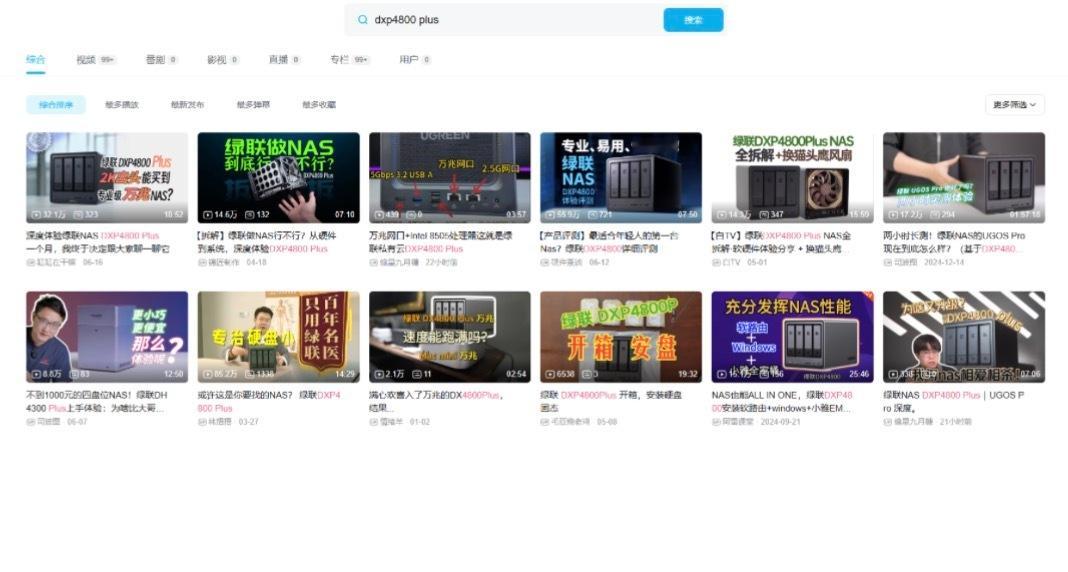The width and height of the screenshot is (1068, 572).
Task: Click the 07:10 duration label
Action: (x=345, y=214)
